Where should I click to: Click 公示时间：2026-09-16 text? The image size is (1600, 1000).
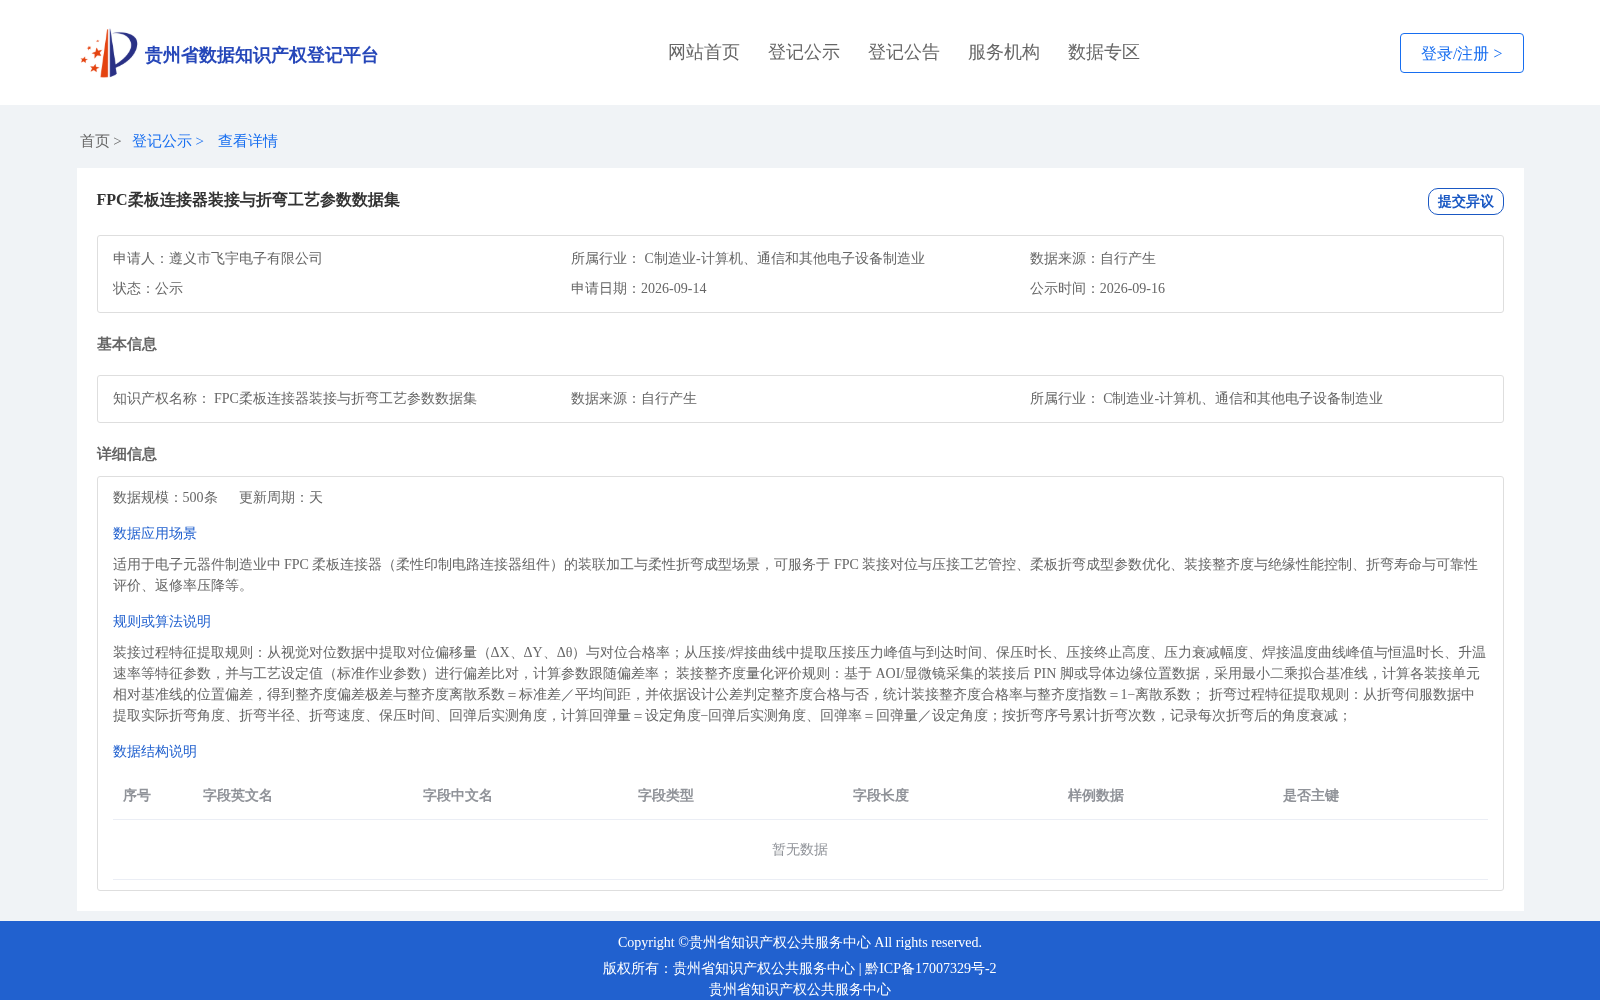pyautogui.click(x=1097, y=288)
